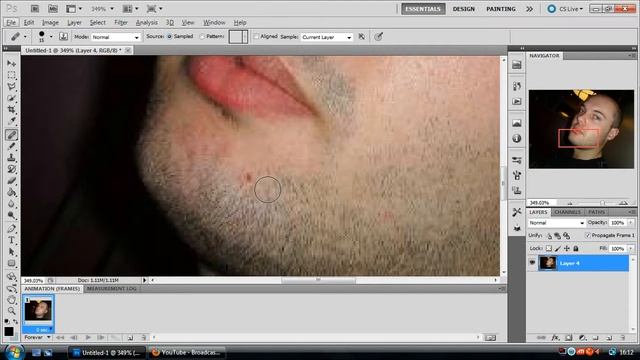This screenshot has width=640, height=360.
Task: Open CS Live
Action: click(x=566, y=9)
